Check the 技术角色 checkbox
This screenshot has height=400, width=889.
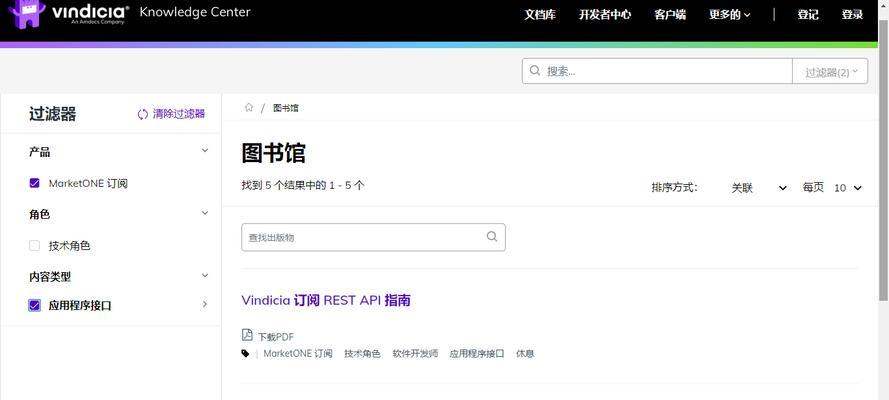tap(35, 245)
